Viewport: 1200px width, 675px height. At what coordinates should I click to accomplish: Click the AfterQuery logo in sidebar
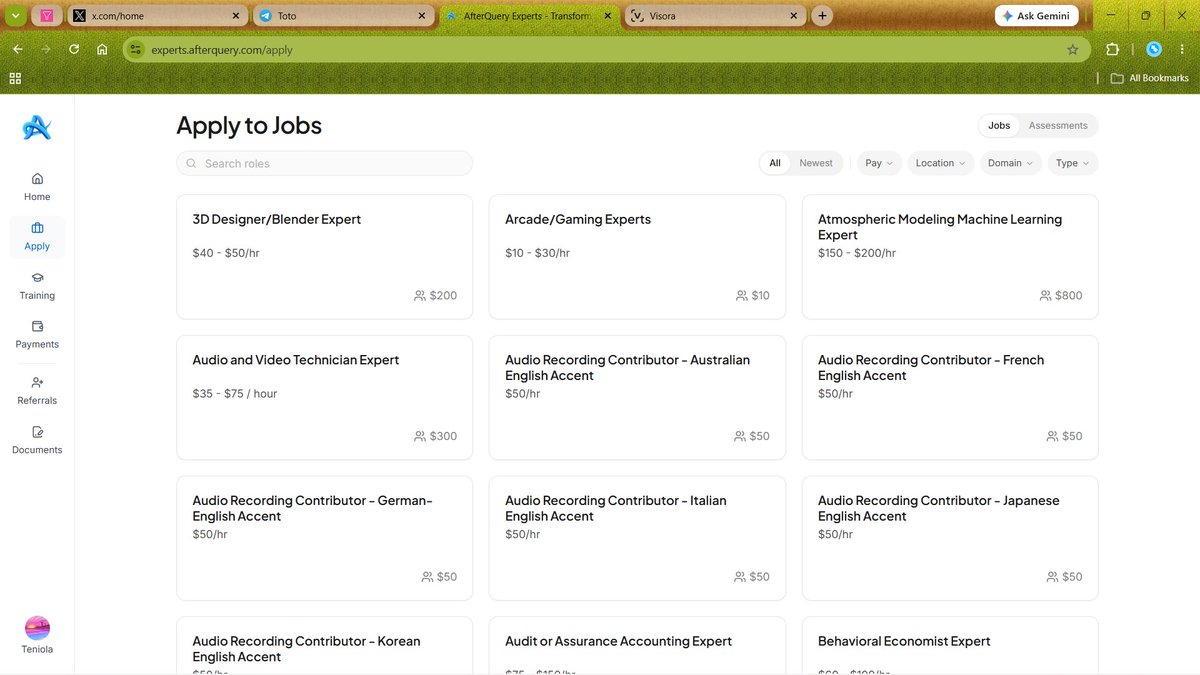(x=37, y=127)
